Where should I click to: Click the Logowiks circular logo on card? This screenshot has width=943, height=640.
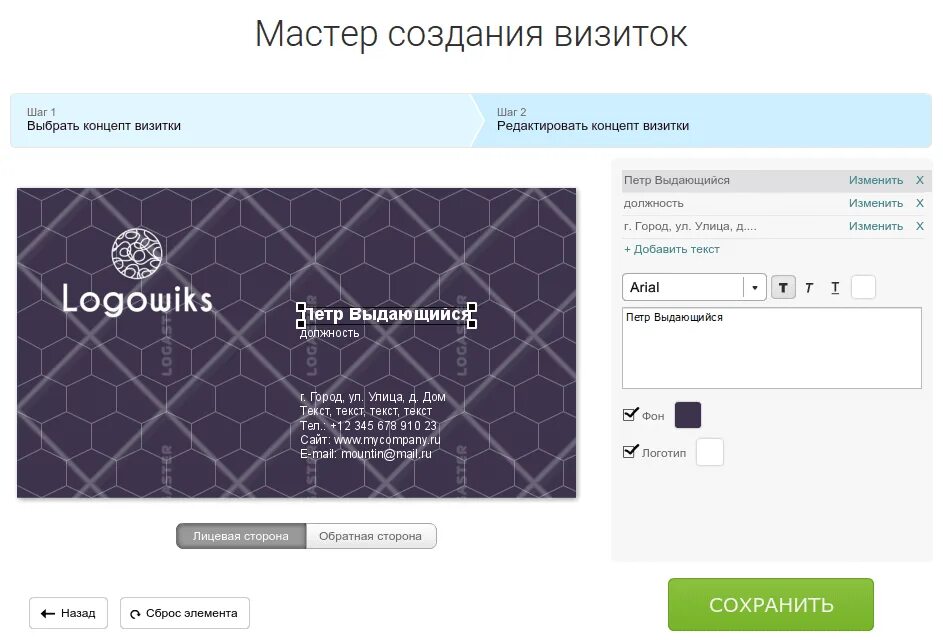click(x=137, y=253)
